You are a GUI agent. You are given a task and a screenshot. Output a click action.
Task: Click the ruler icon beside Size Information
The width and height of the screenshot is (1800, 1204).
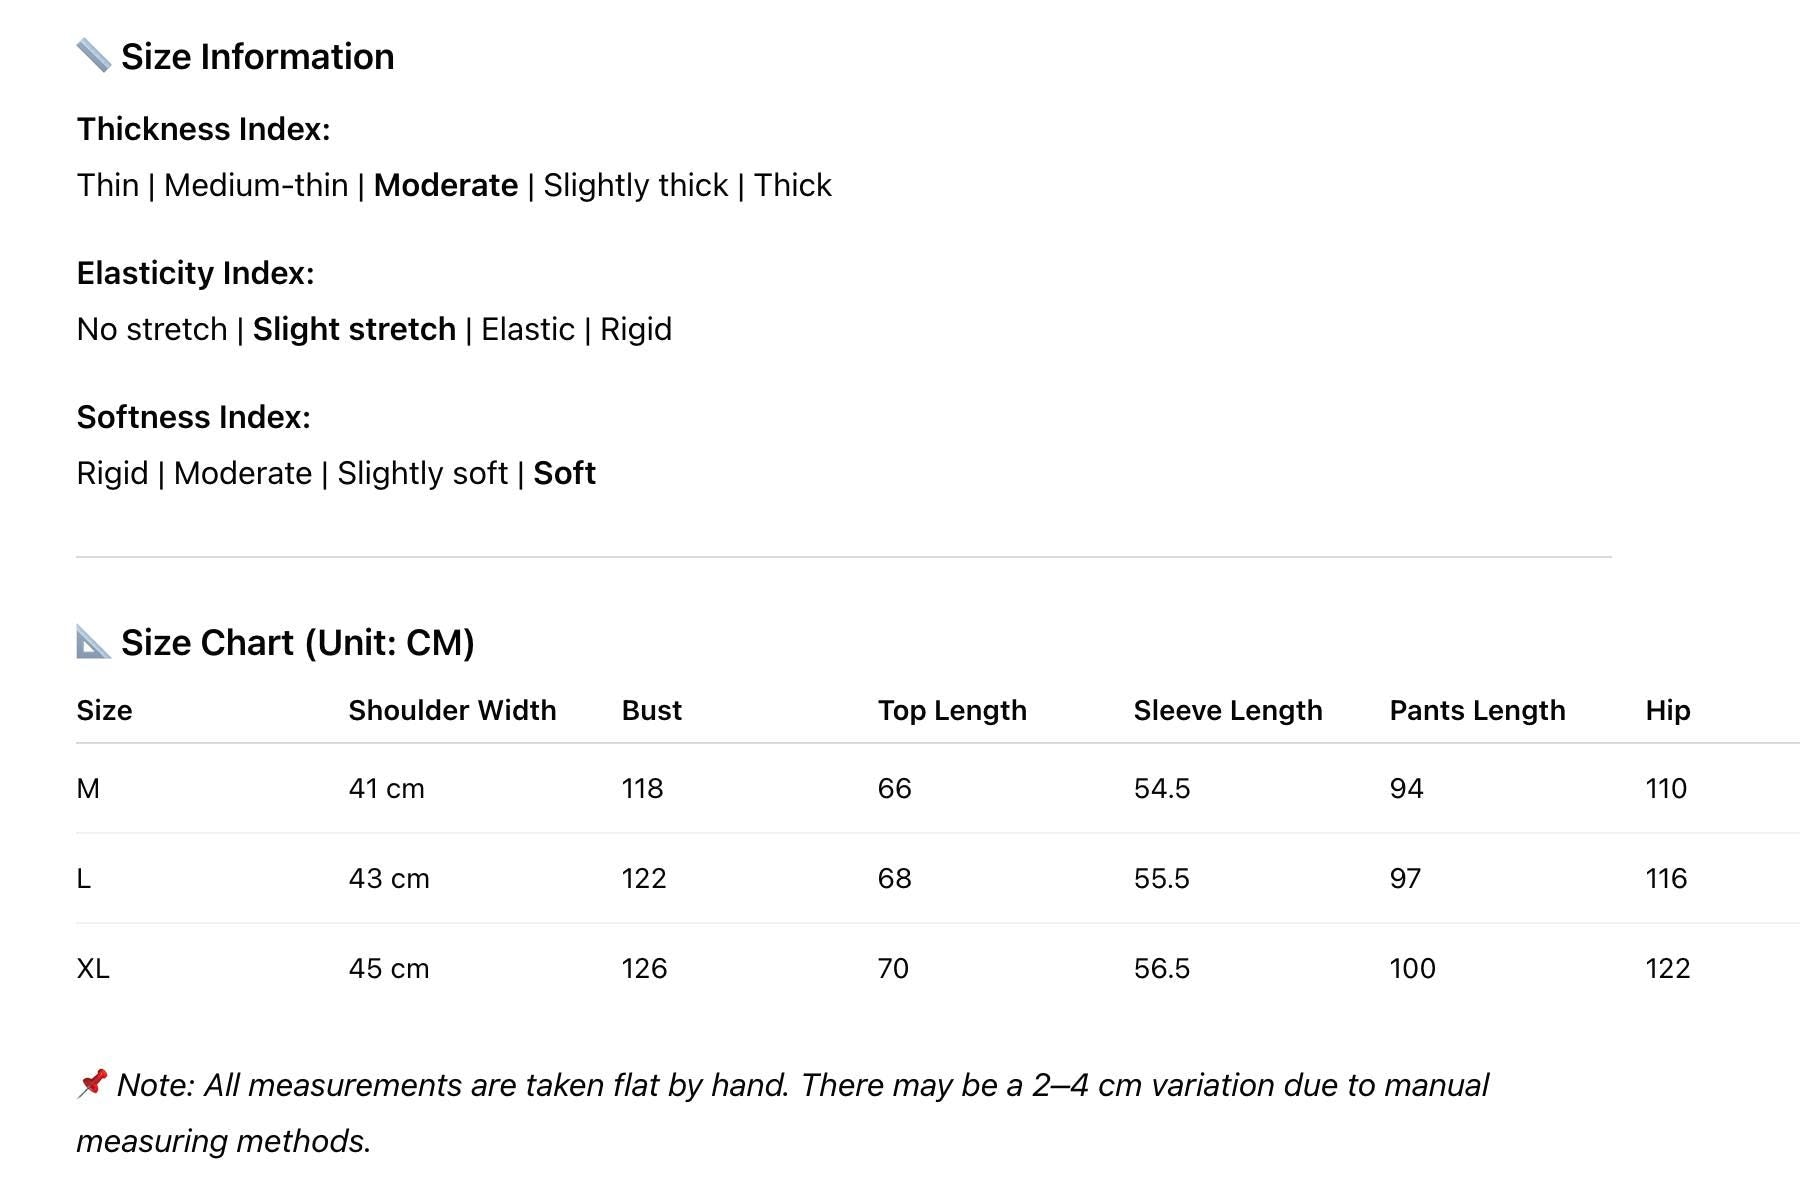pos(93,56)
